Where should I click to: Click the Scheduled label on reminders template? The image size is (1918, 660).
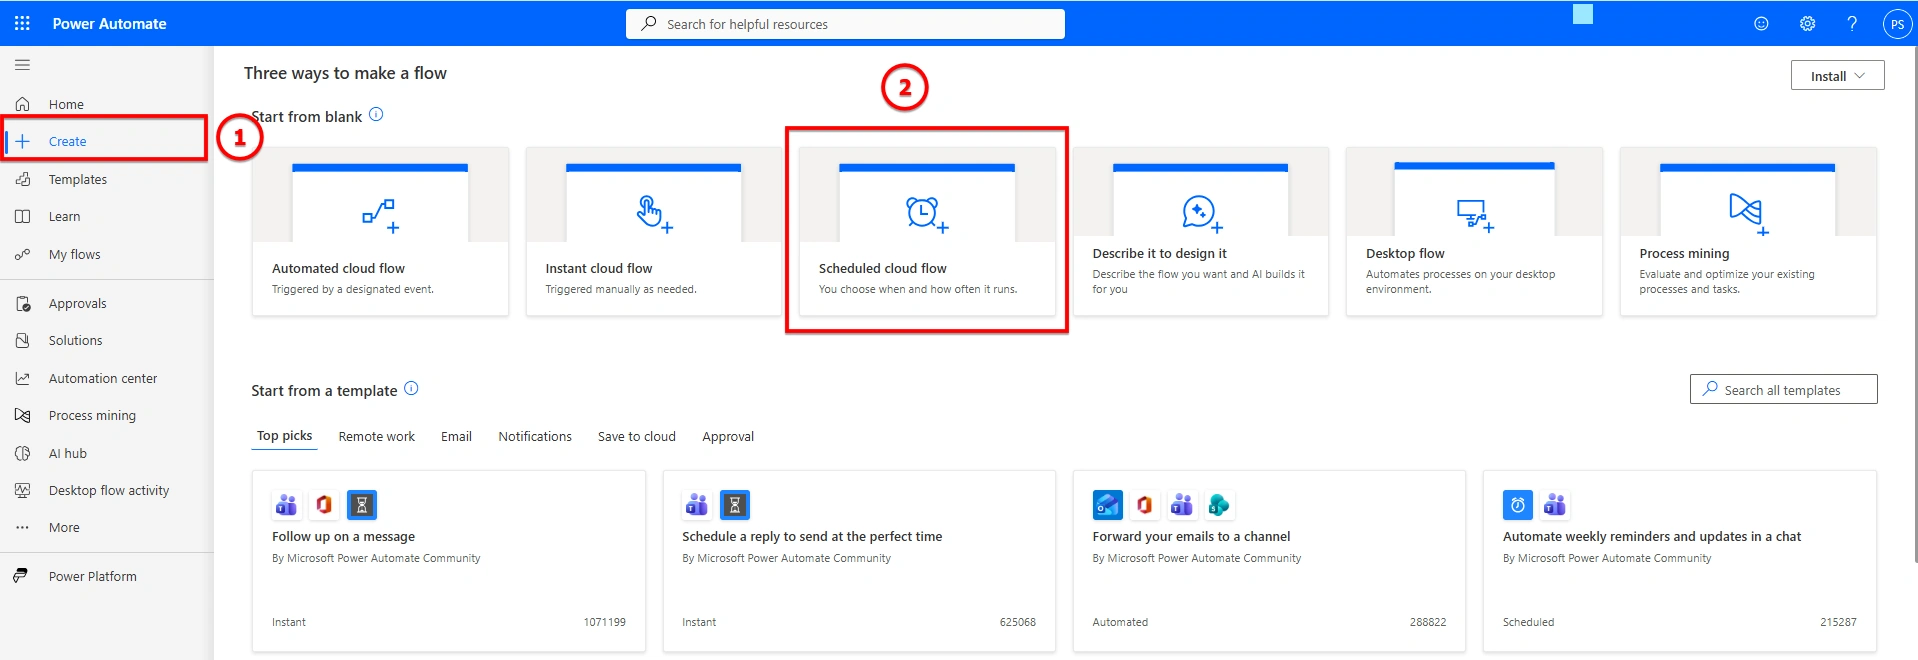(1528, 622)
